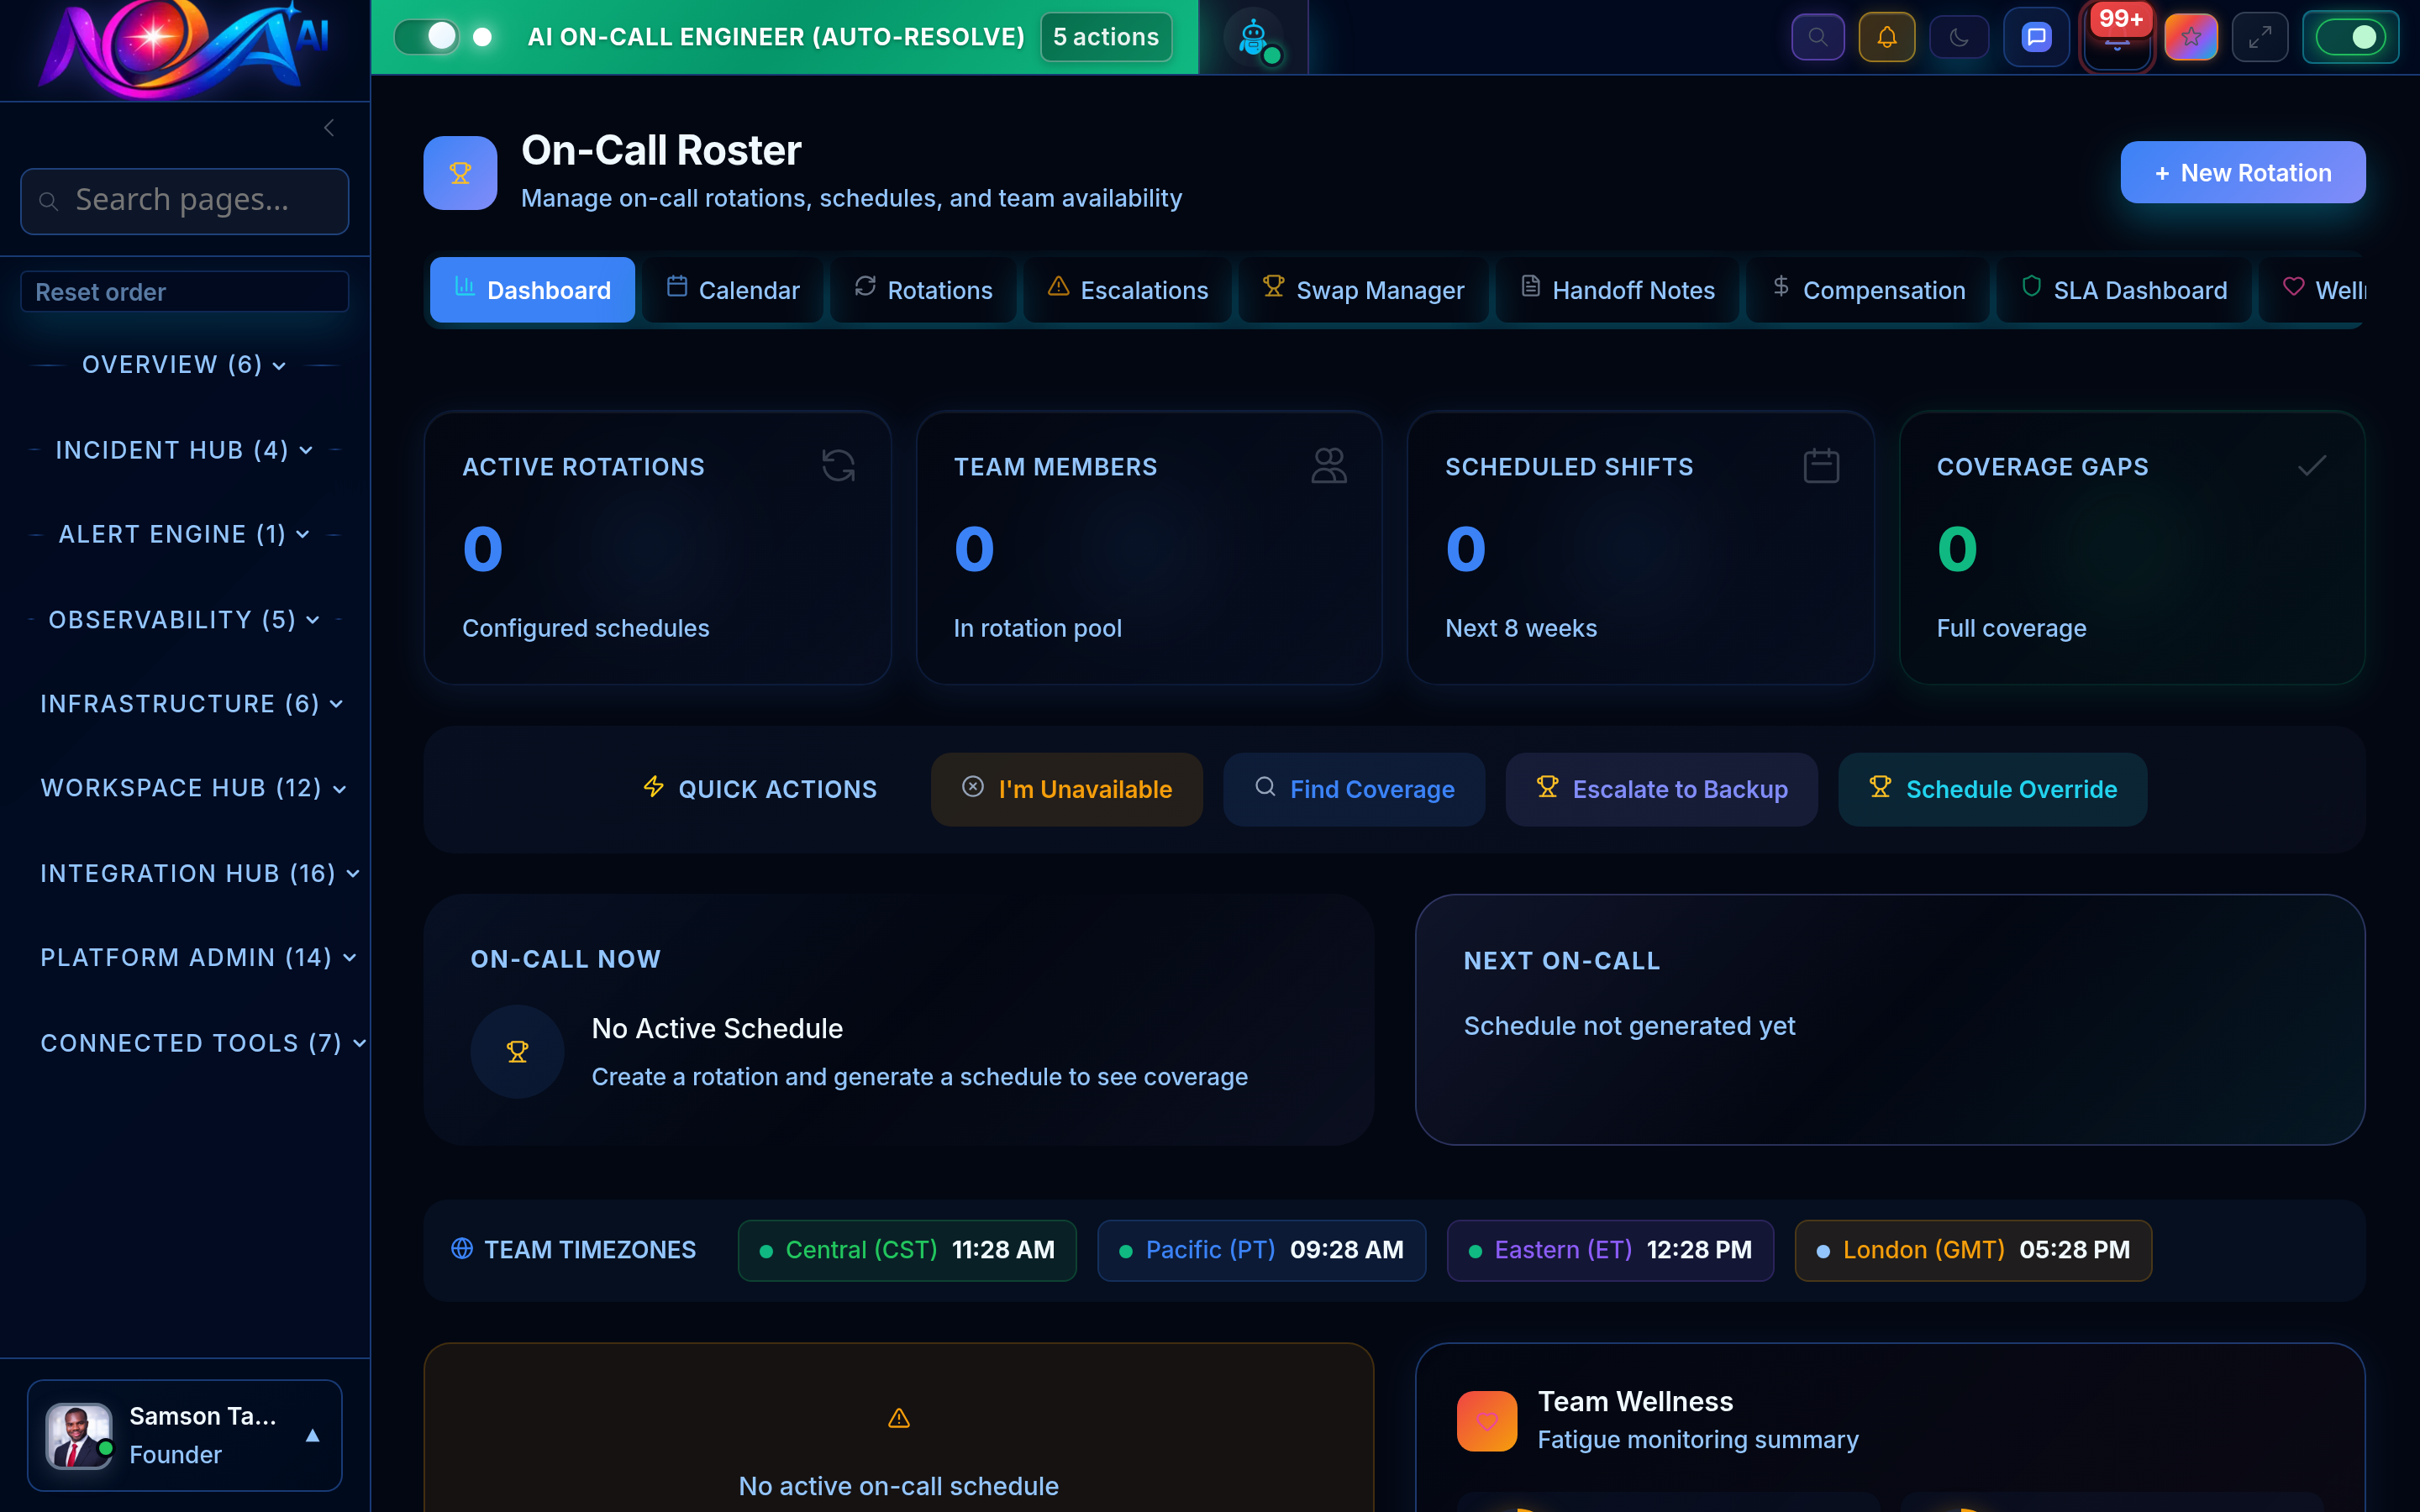Screen dimensions: 2420x1512
Task: Click the I'm Unavailable quick action
Action: pyautogui.click(x=1066, y=789)
